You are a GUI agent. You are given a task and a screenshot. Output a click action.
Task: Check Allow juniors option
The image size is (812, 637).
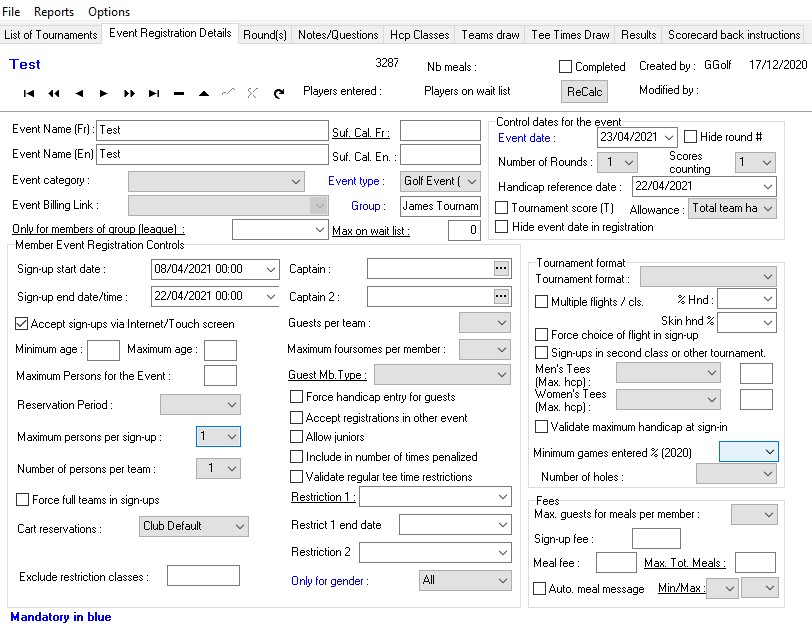tap(296, 437)
